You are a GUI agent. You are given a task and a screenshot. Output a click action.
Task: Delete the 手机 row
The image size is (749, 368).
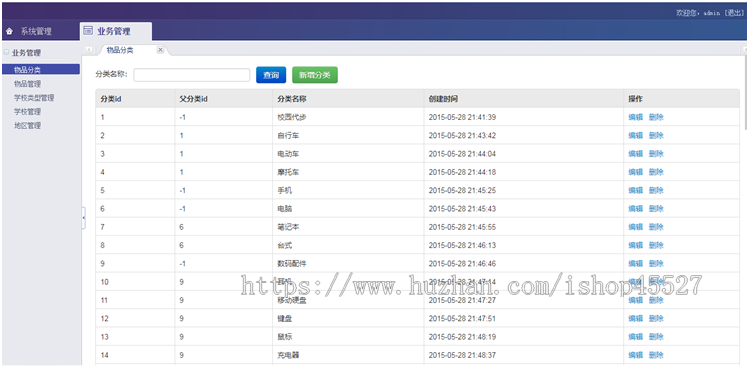[x=656, y=190]
